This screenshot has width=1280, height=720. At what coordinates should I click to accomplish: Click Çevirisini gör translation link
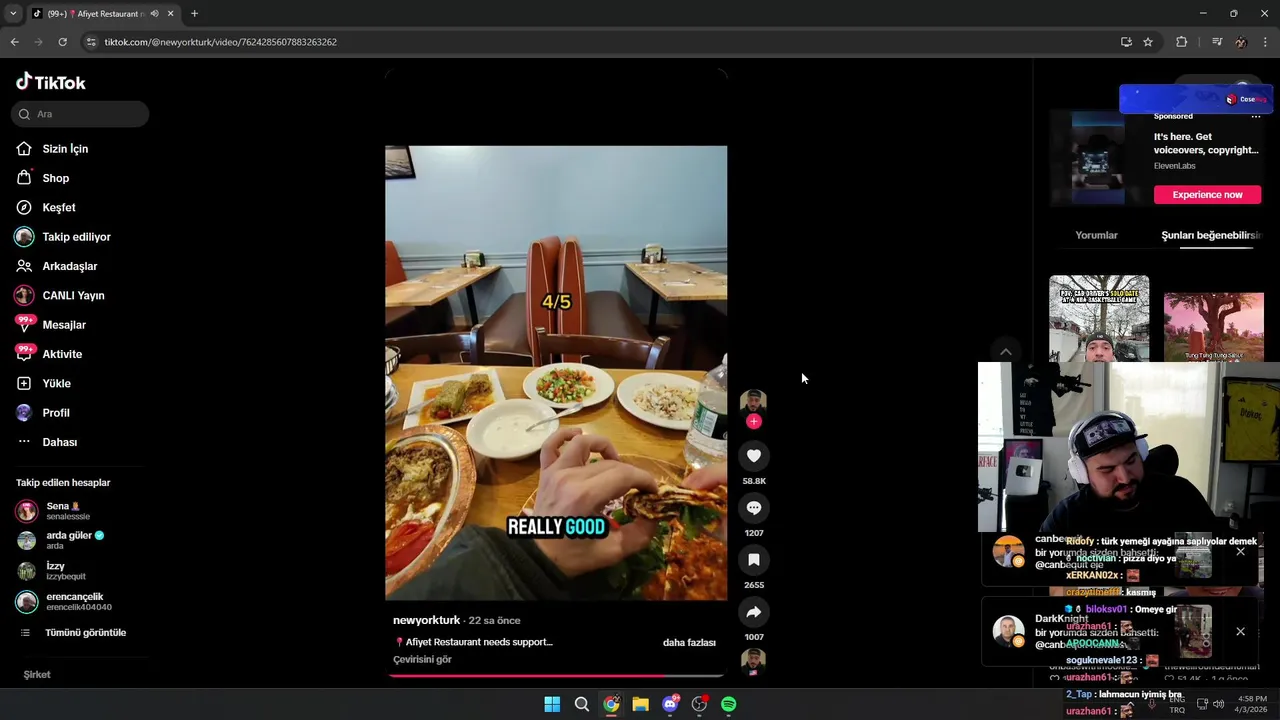tap(422, 659)
